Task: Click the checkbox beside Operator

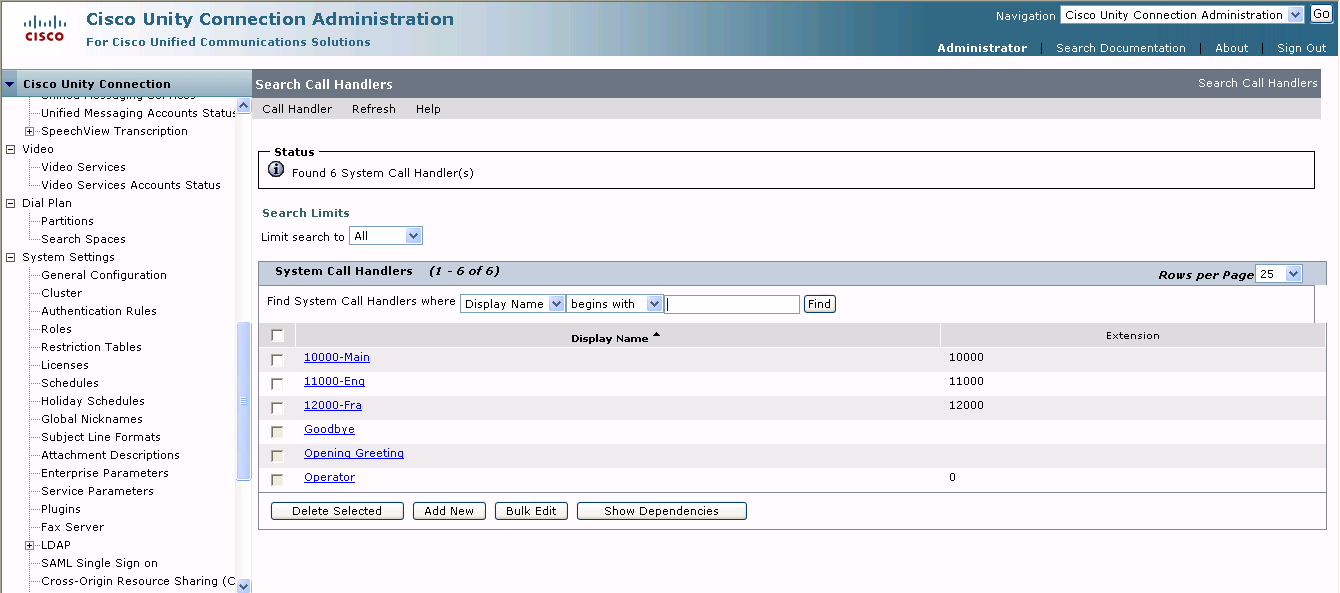Action: [277, 479]
